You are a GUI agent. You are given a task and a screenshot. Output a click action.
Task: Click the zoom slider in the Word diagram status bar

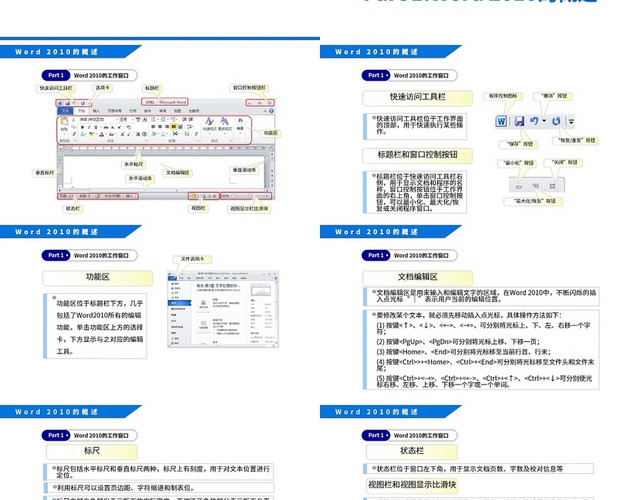click(250, 196)
